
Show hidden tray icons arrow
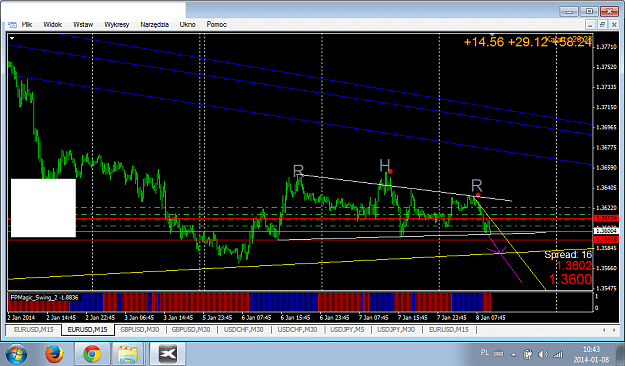point(513,354)
